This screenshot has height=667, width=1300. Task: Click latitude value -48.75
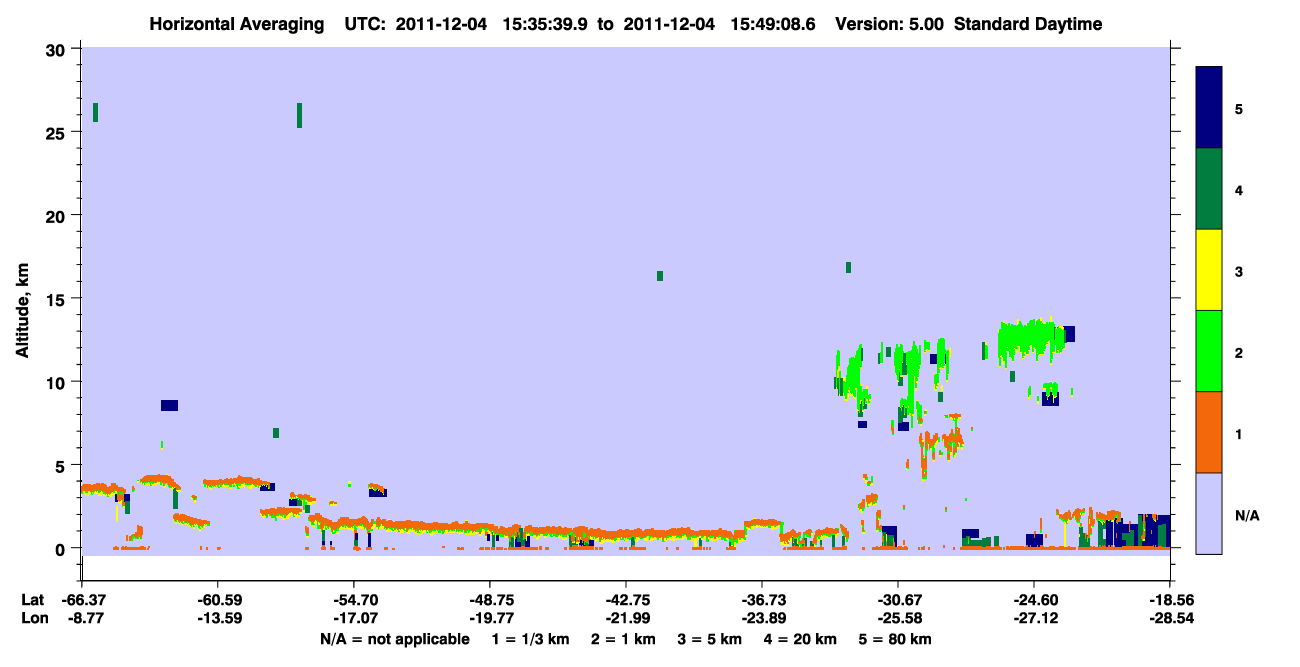pos(490,599)
